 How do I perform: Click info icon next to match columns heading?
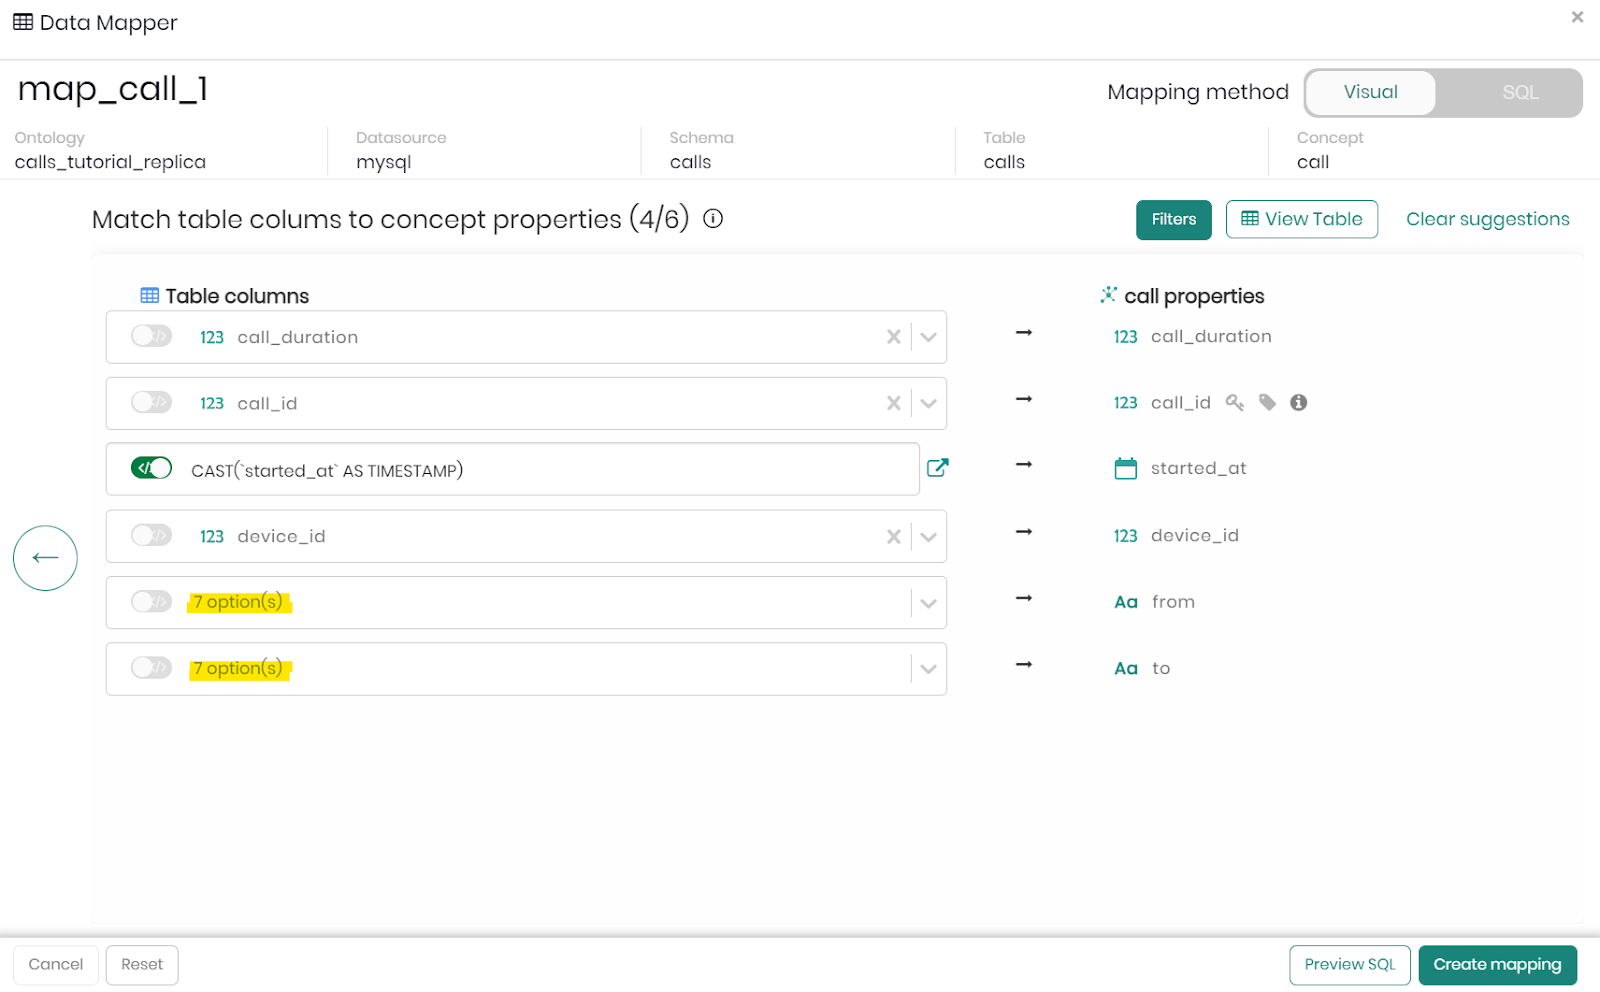pyautogui.click(x=713, y=219)
